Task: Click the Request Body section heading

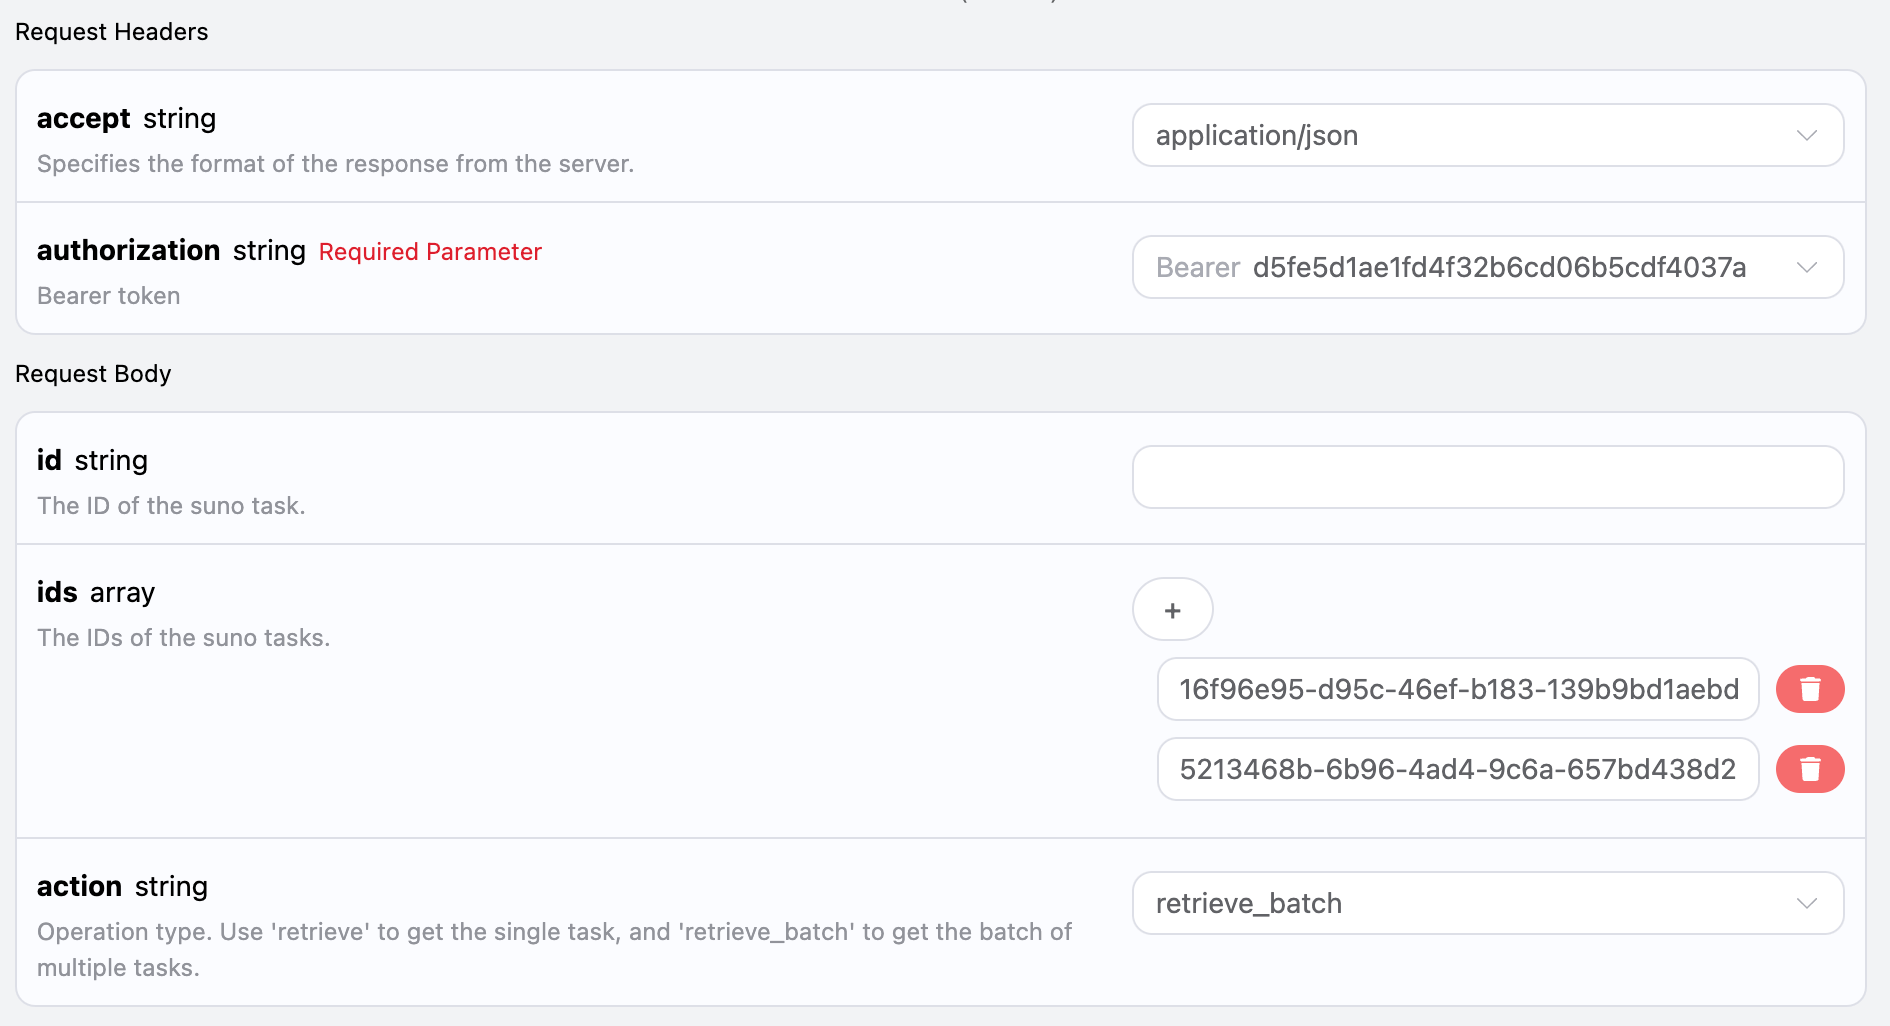Action: (93, 374)
